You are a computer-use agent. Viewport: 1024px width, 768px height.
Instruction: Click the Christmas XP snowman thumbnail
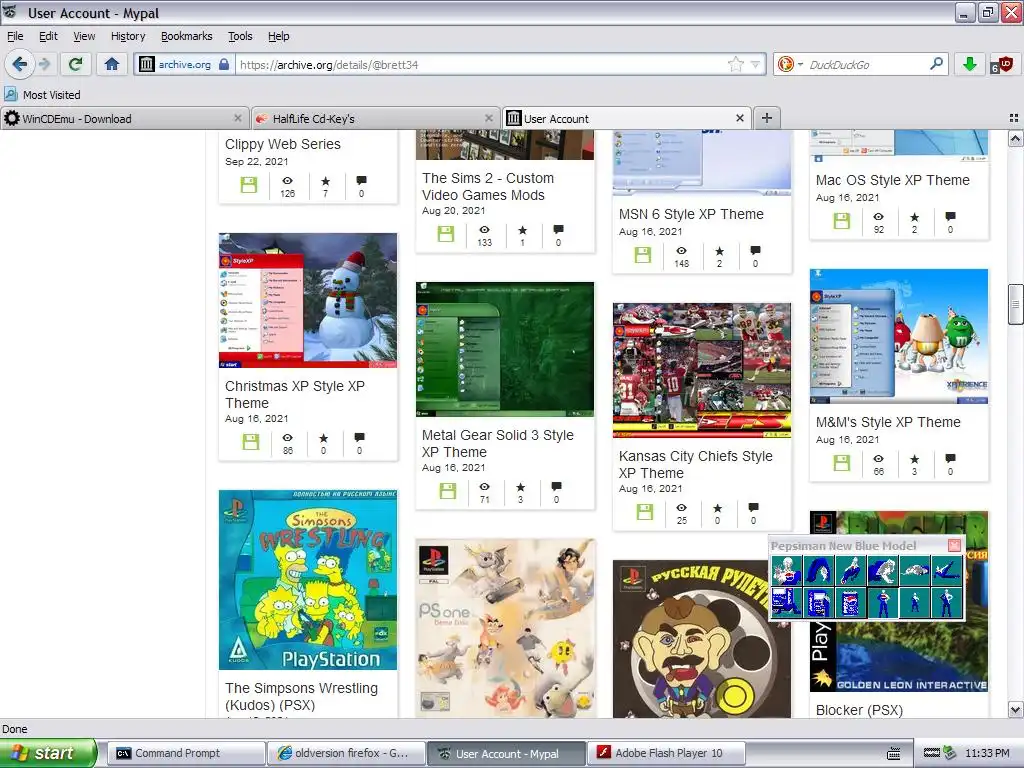[308, 300]
